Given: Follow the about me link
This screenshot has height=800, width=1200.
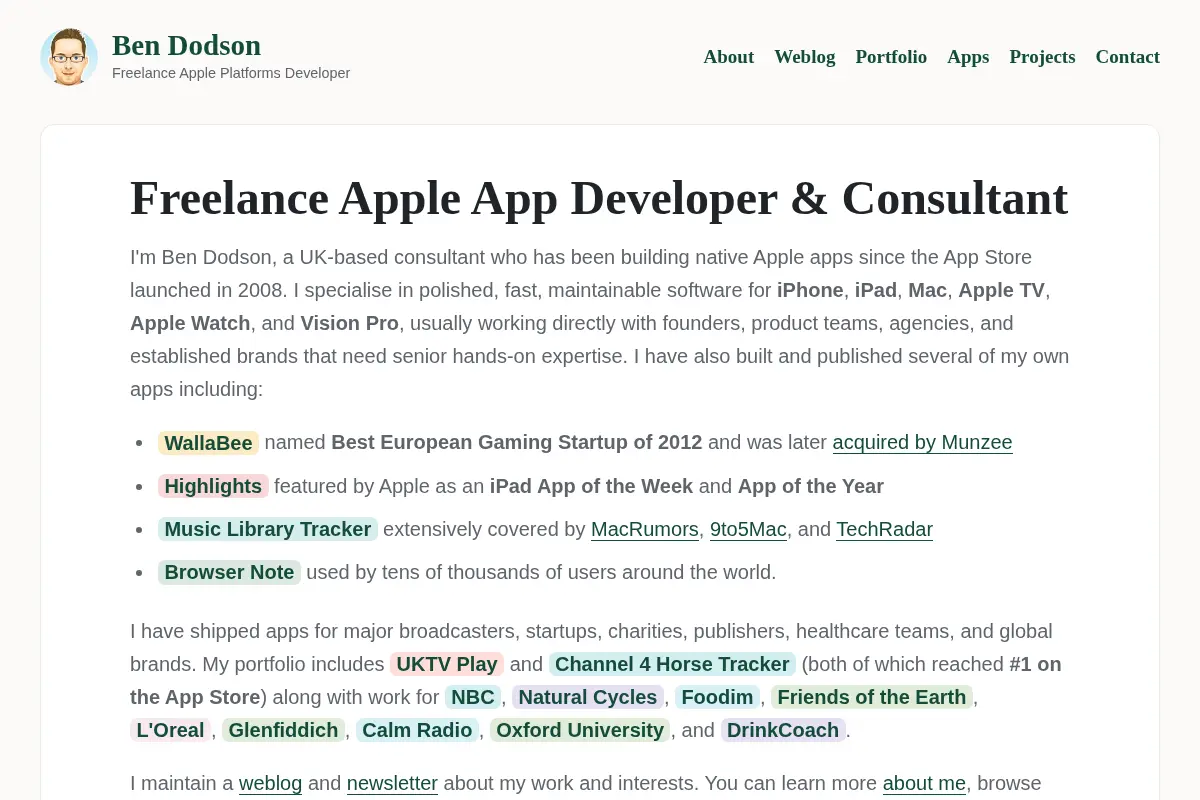Looking at the screenshot, I should pos(924,783).
